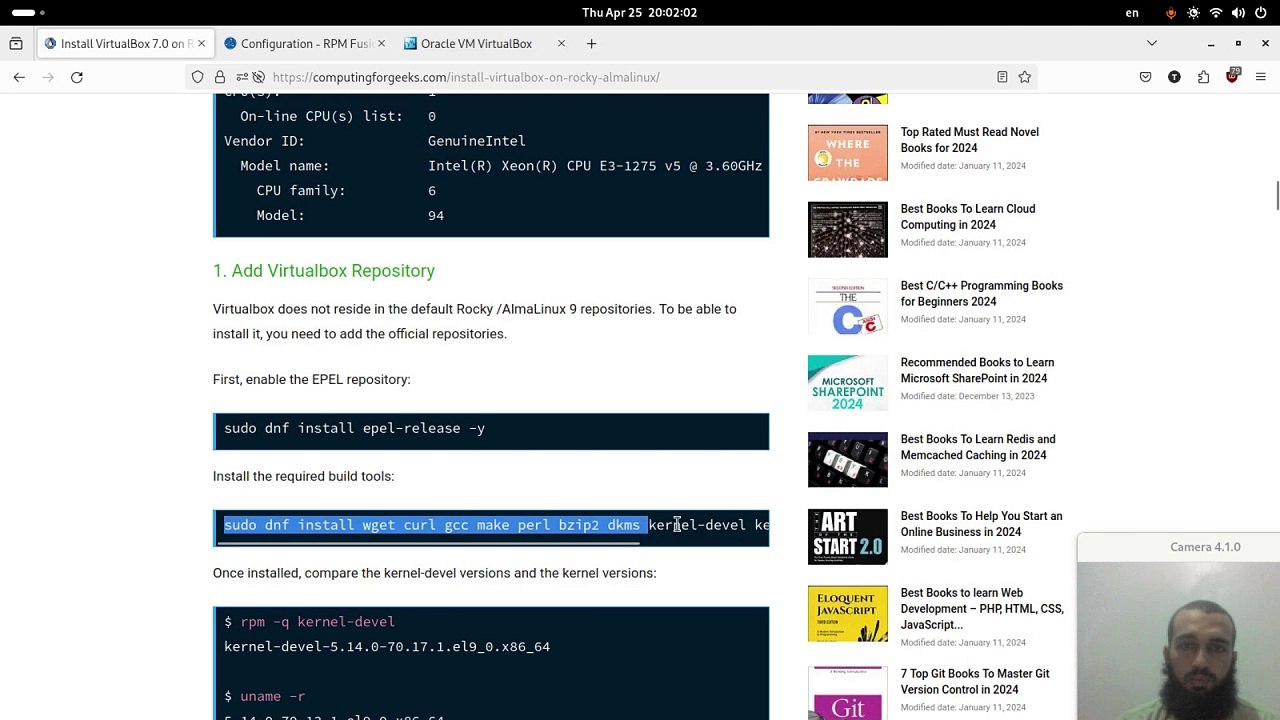Close the Install VirtualBox 7.0 tab
This screenshot has height=720, width=1280.
201,44
